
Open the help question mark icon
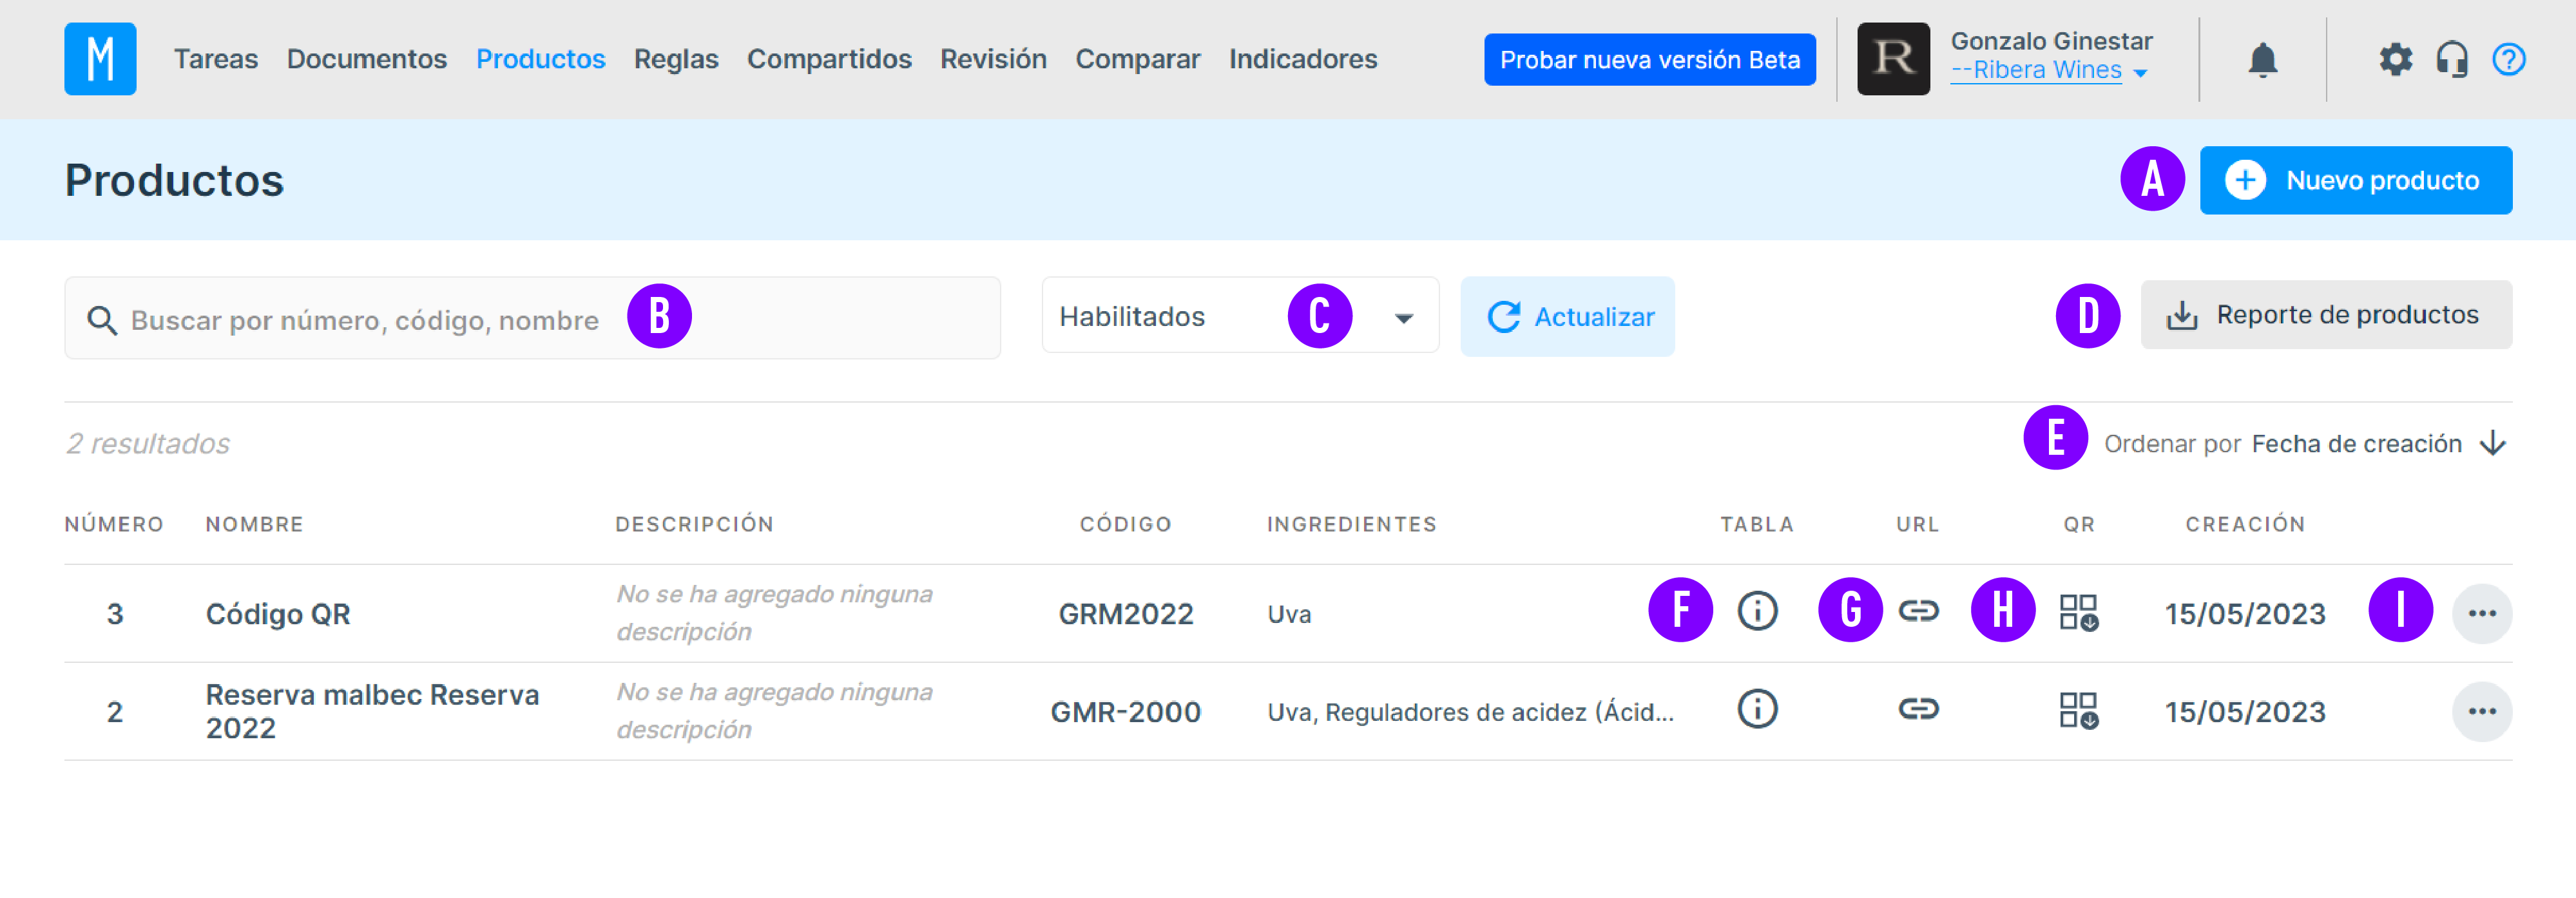[x=2508, y=60]
